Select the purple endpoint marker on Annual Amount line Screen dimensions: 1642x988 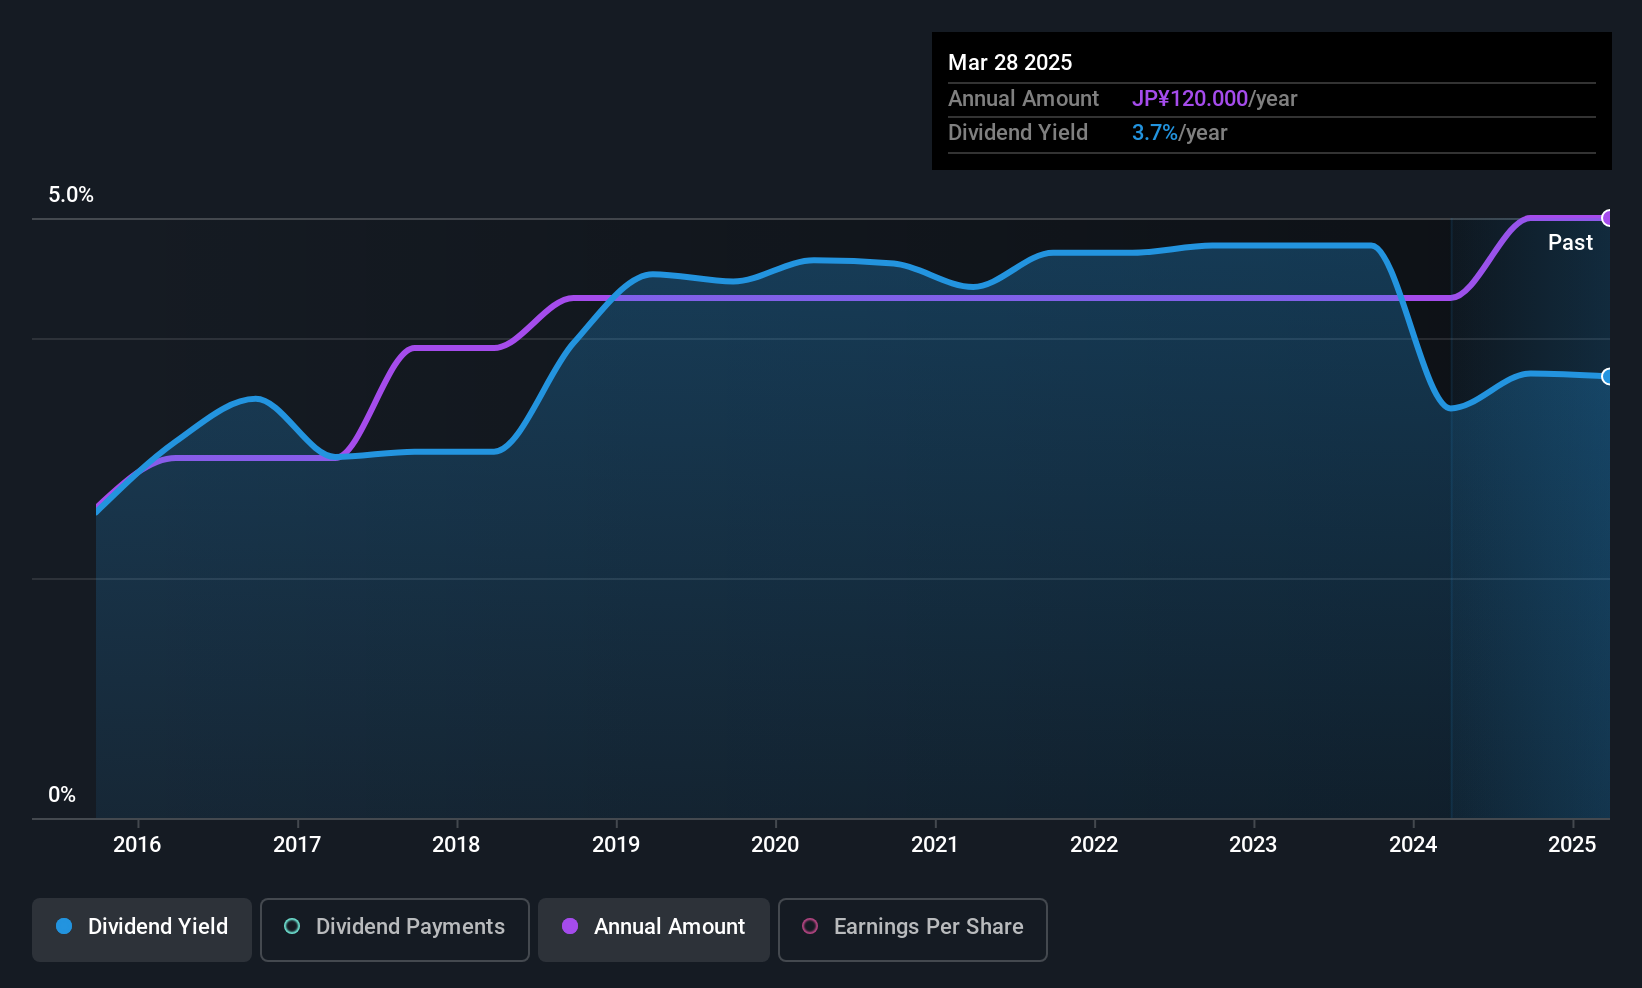point(1608,218)
